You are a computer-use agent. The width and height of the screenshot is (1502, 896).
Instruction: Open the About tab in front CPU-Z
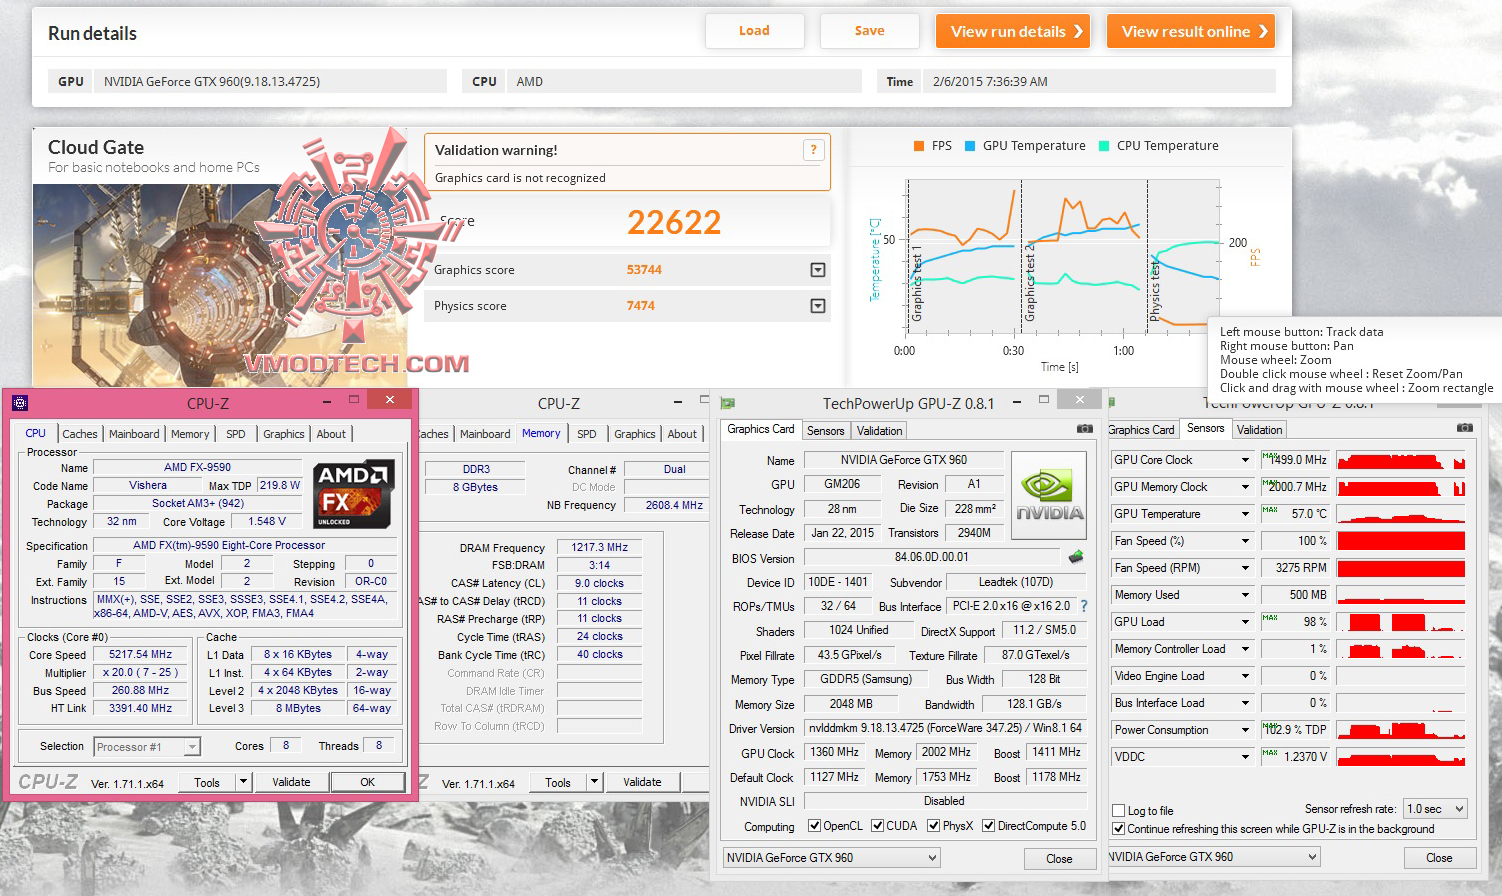(331, 434)
